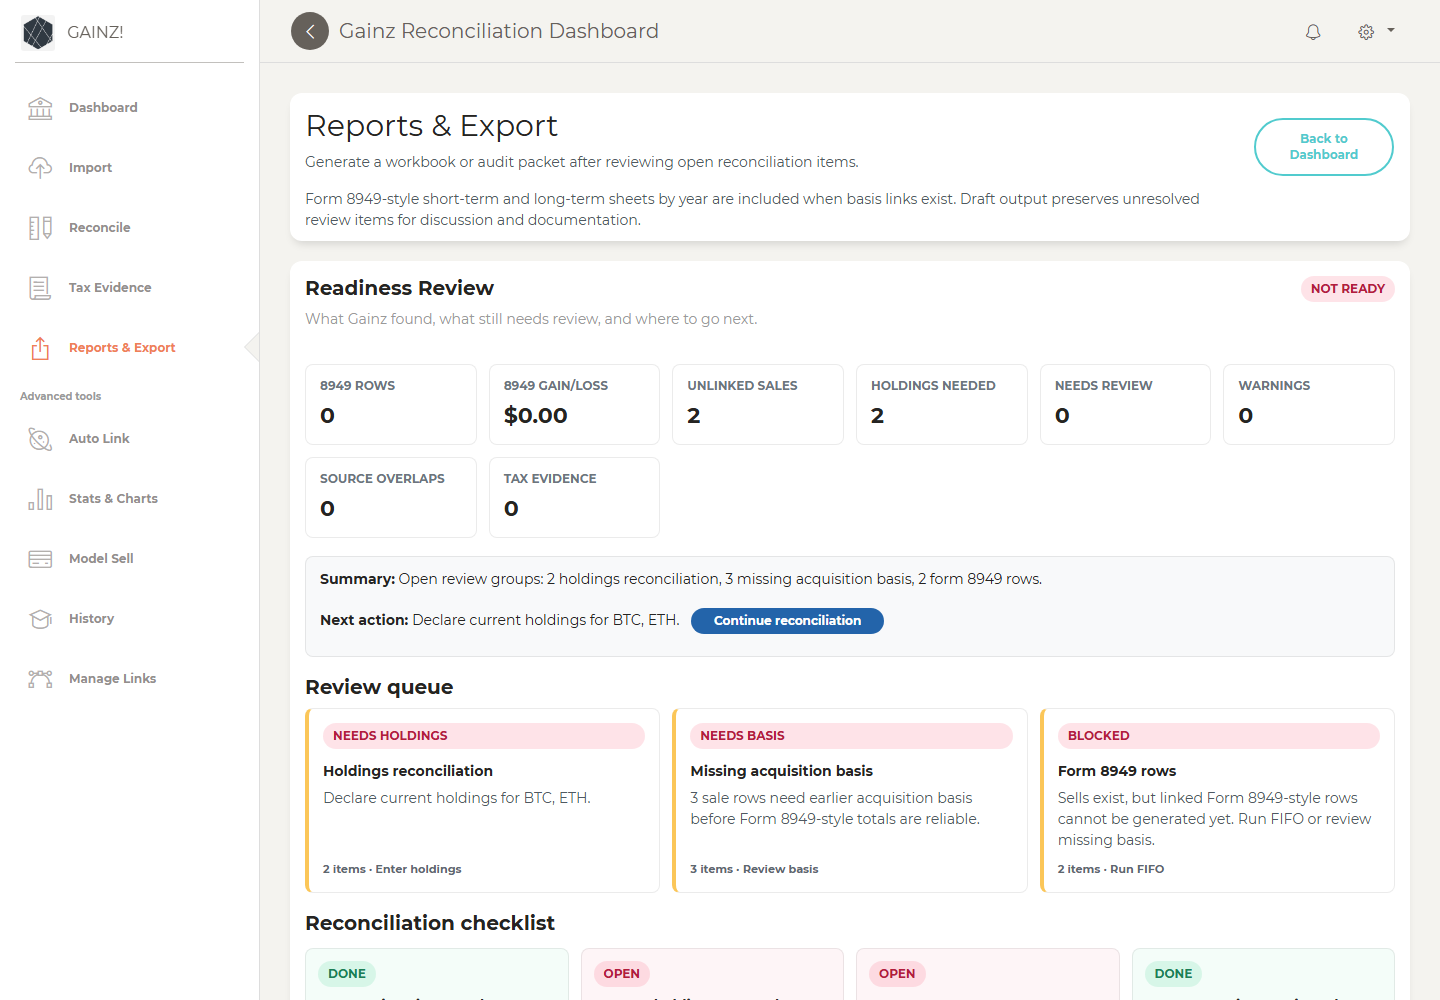Click the Form 8949 rows card title
The image size is (1440, 1000).
tap(1117, 771)
